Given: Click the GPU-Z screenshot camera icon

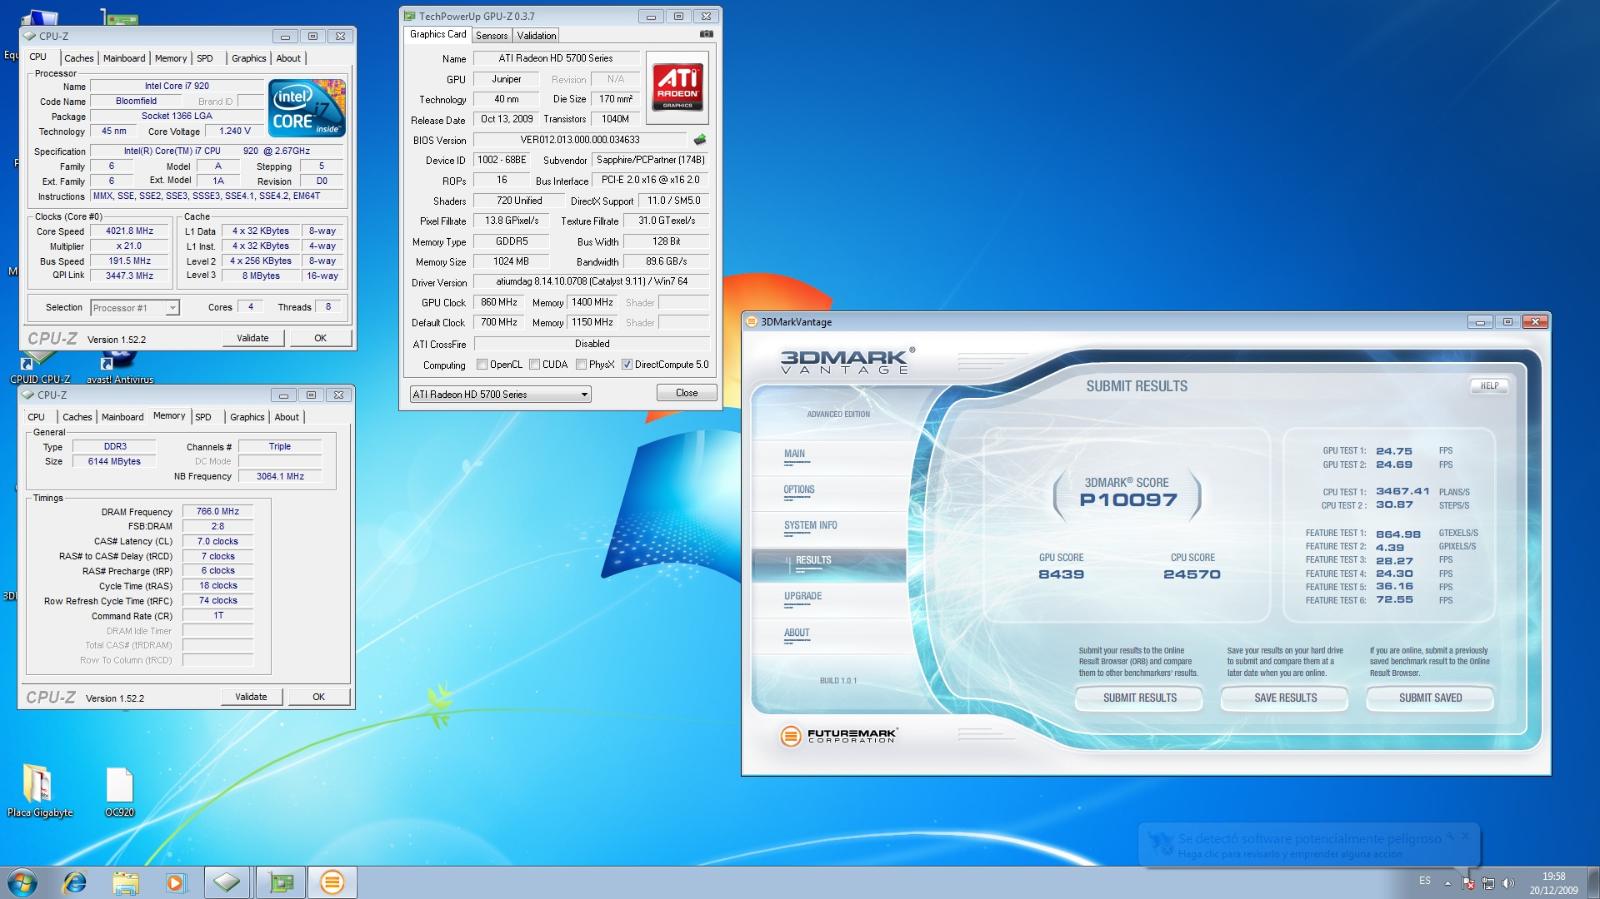Looking at the screenshot, I should tap(706, 34).
